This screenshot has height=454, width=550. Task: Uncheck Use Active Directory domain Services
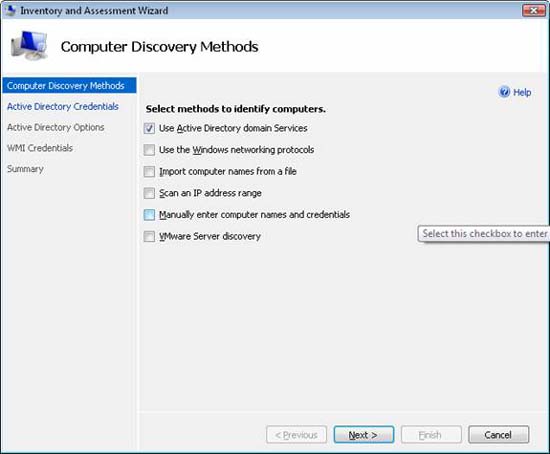149,128
